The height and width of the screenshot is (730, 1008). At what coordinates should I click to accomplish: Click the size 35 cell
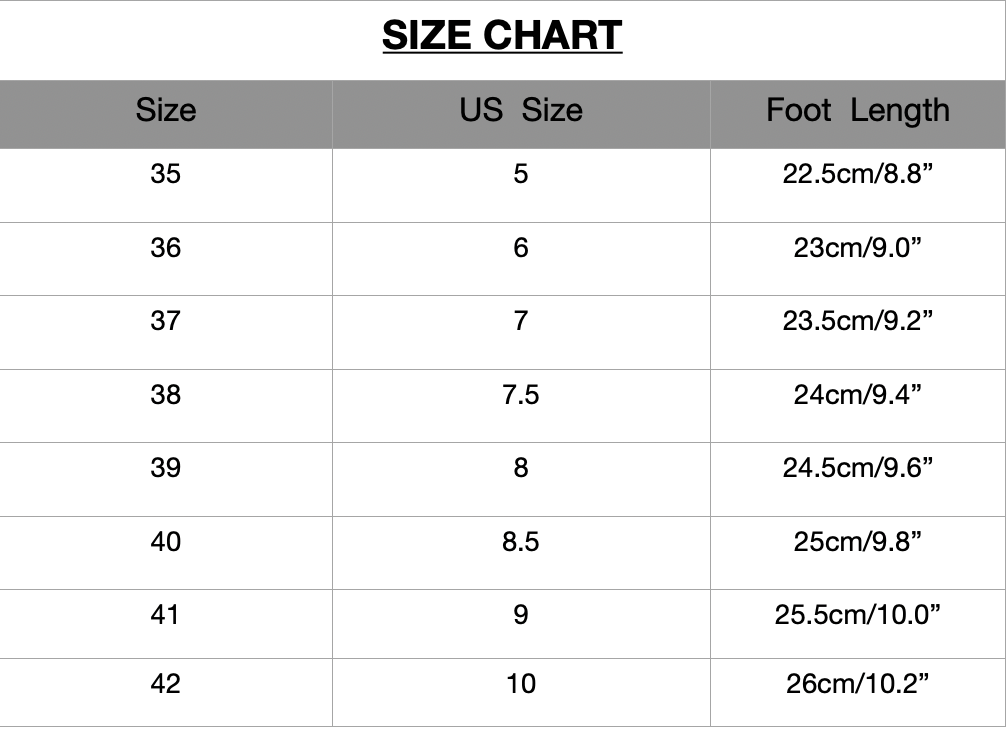[166, 174]
